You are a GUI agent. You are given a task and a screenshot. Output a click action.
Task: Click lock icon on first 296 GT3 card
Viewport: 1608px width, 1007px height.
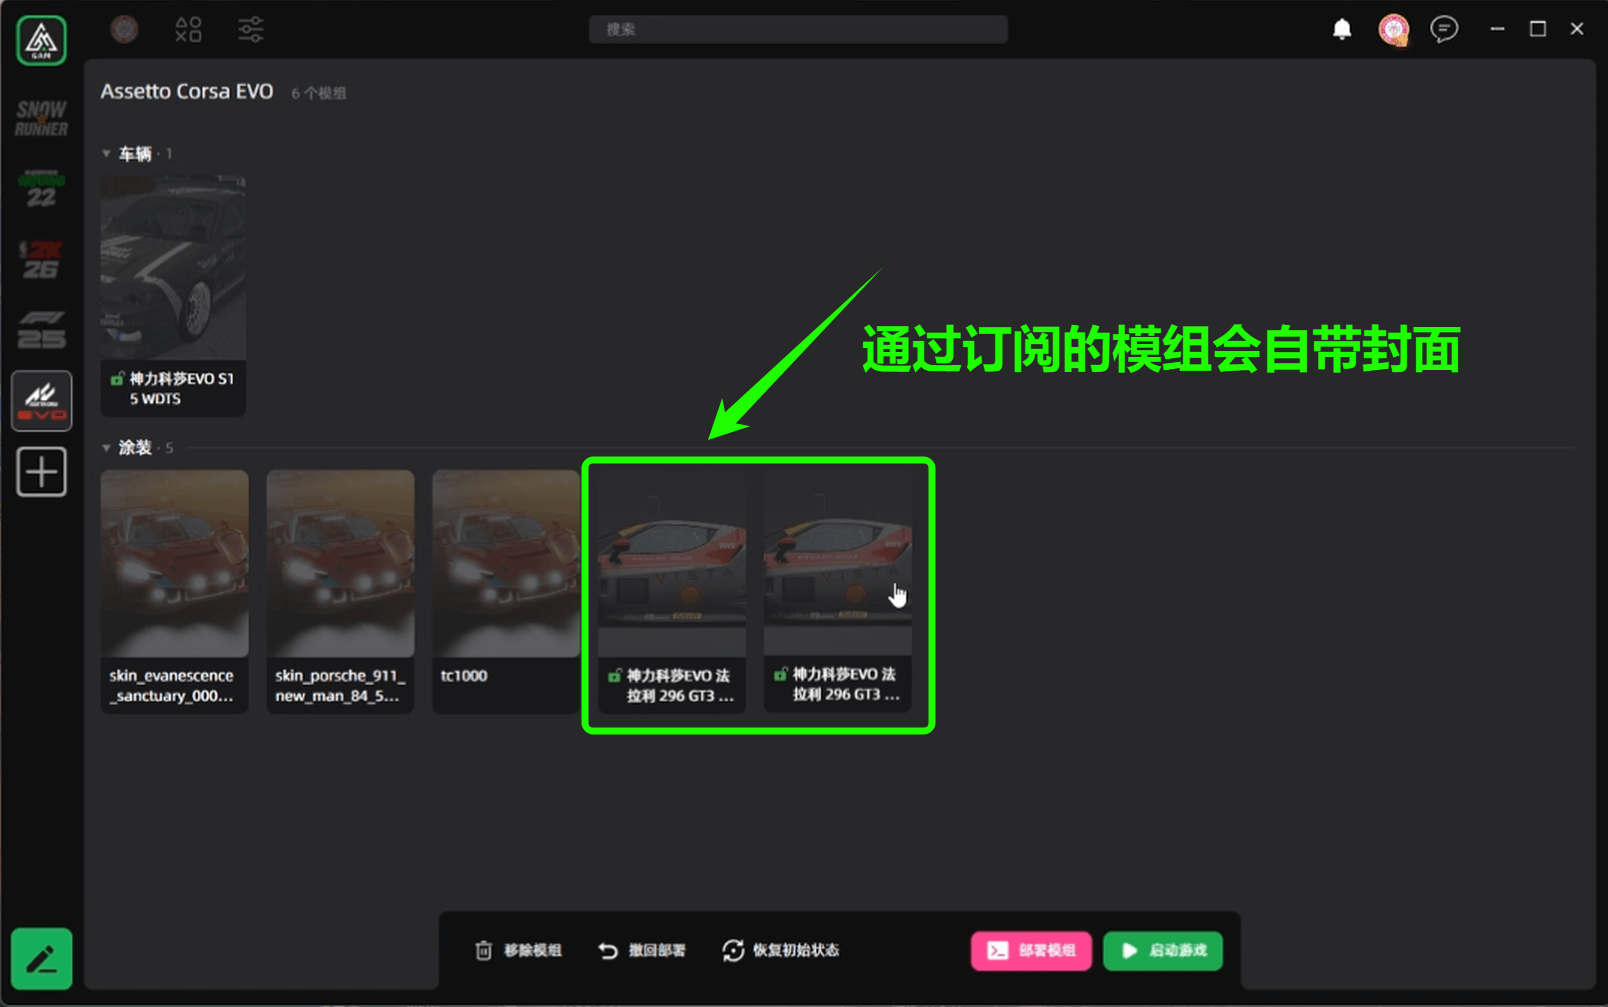(x=615, y=676)
